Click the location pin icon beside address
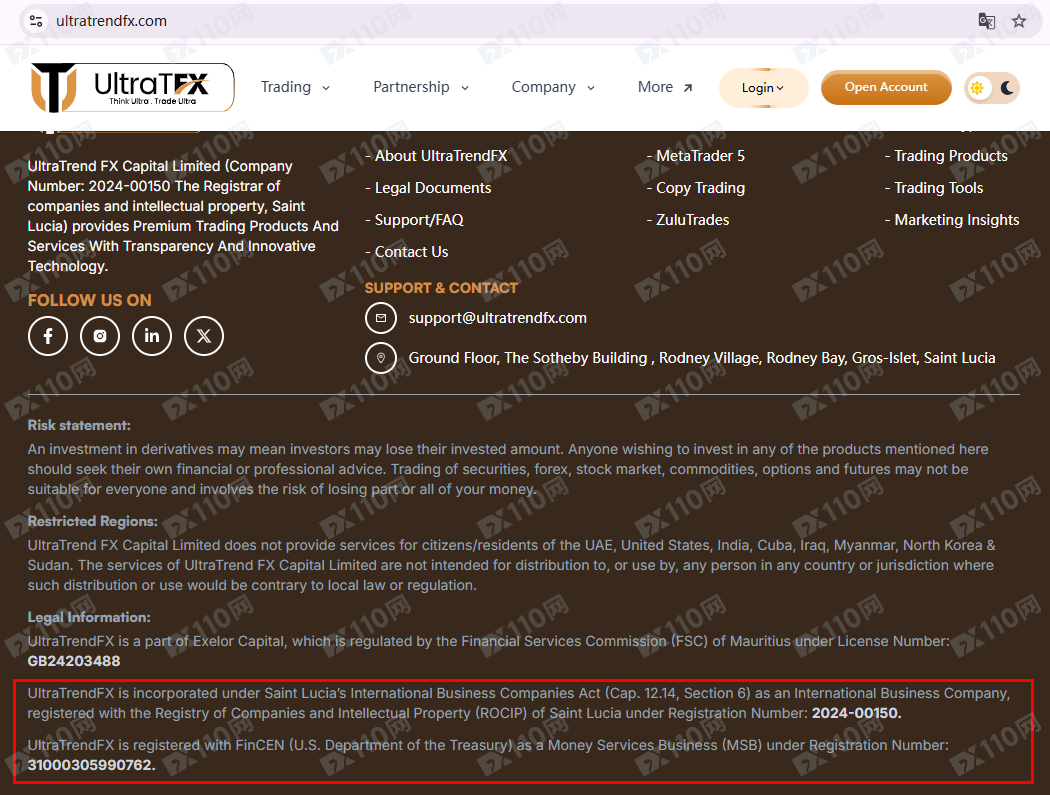The image size is (1050, 795). 380,358
